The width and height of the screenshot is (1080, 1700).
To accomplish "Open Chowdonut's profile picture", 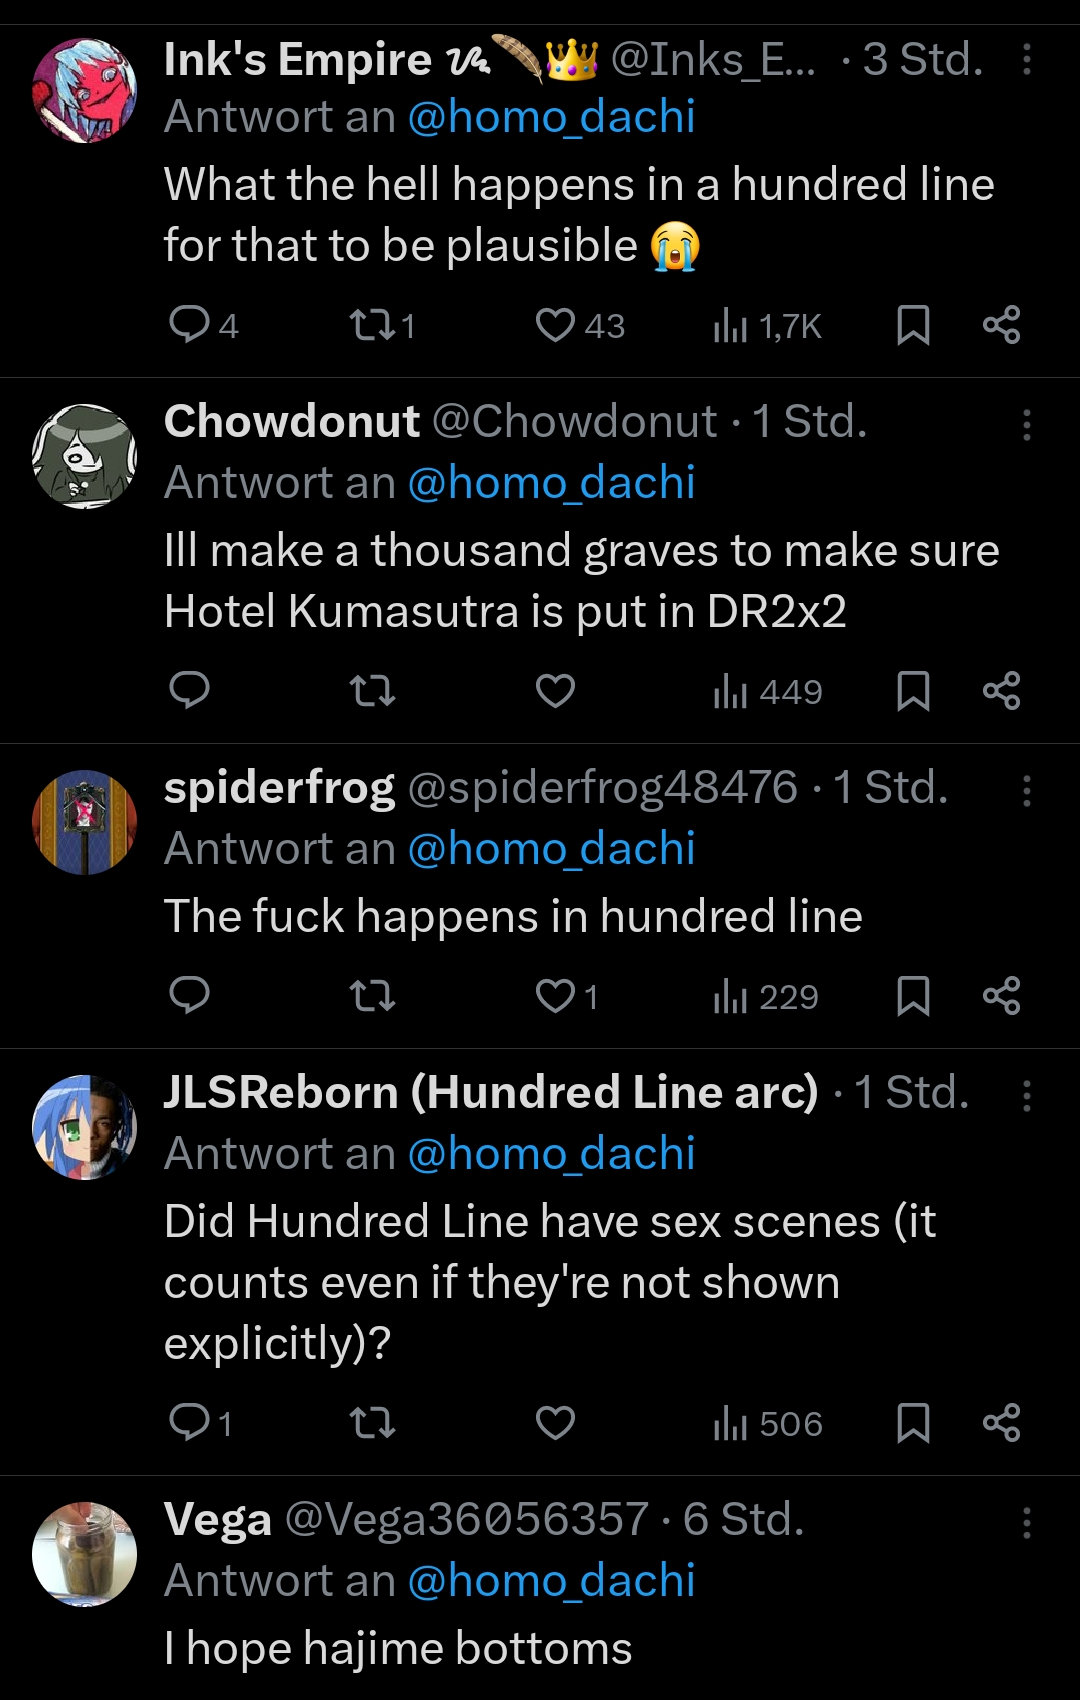I will [85, 456].
